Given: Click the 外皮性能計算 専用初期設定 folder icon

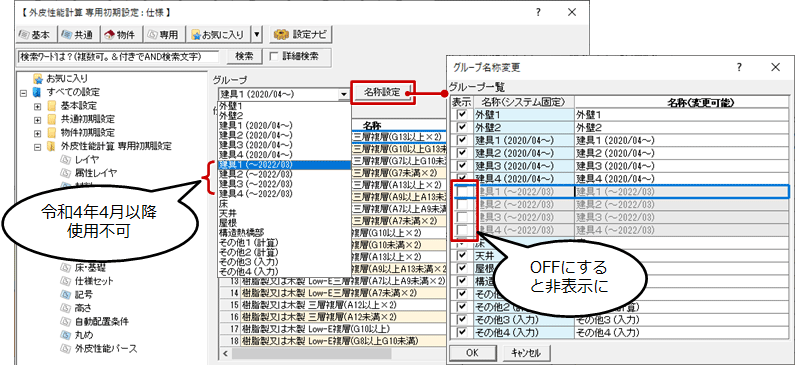Looking at the screenshot, I should (x=51, y=148).
